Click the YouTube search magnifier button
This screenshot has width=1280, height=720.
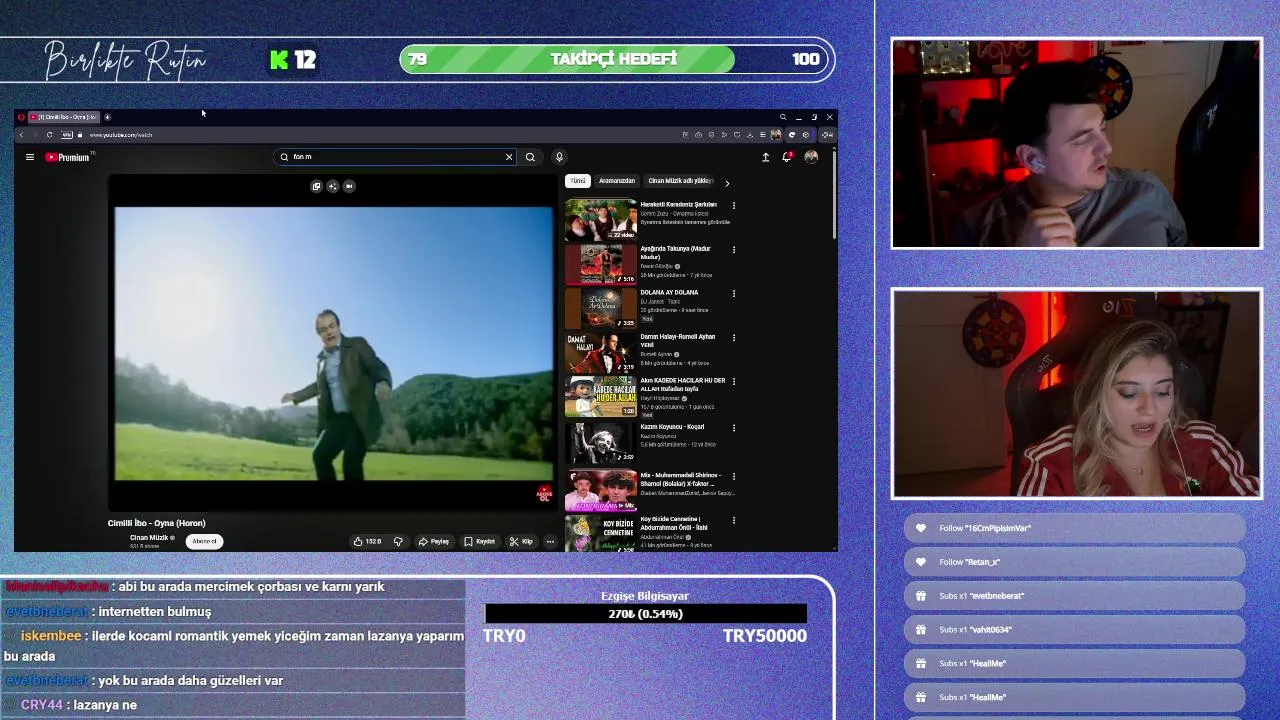530,157
